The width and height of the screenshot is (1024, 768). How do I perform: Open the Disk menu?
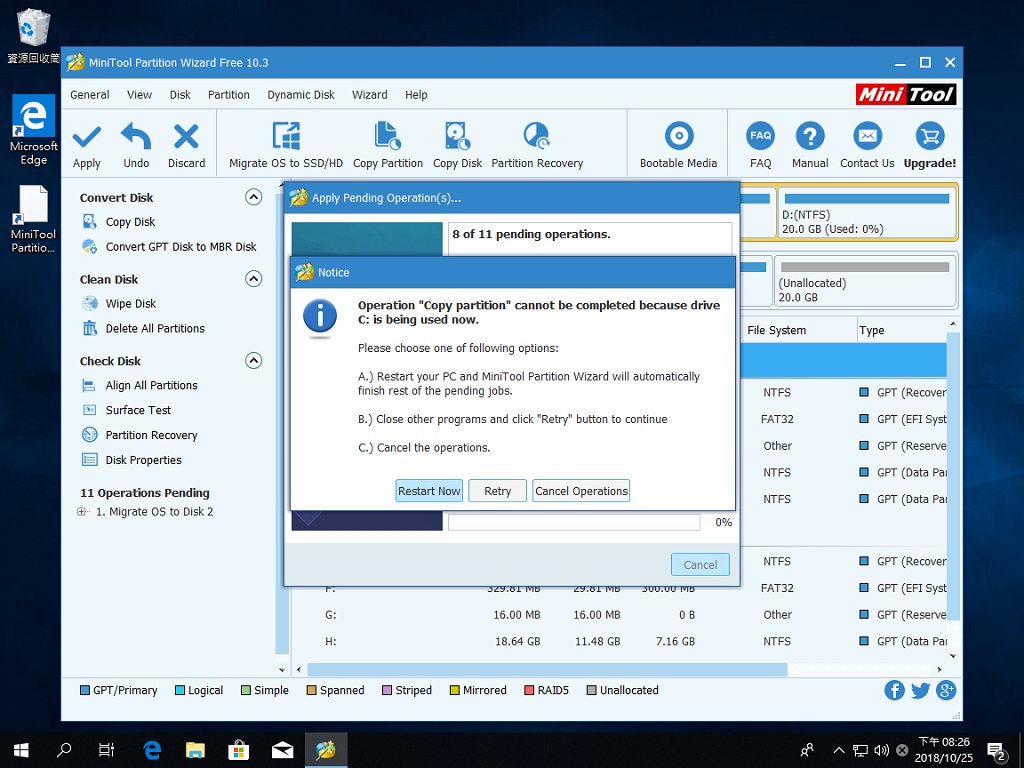click(180, 95)
